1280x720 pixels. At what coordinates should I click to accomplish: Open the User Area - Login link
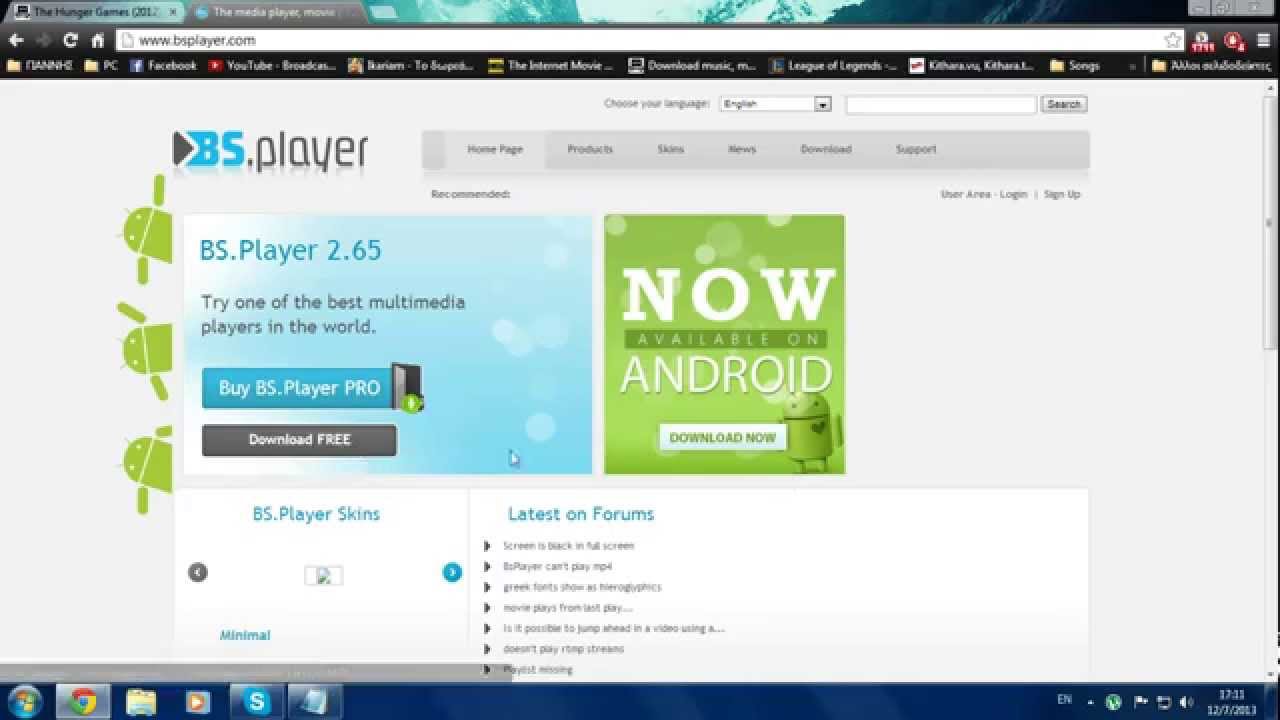click(984, 194)
